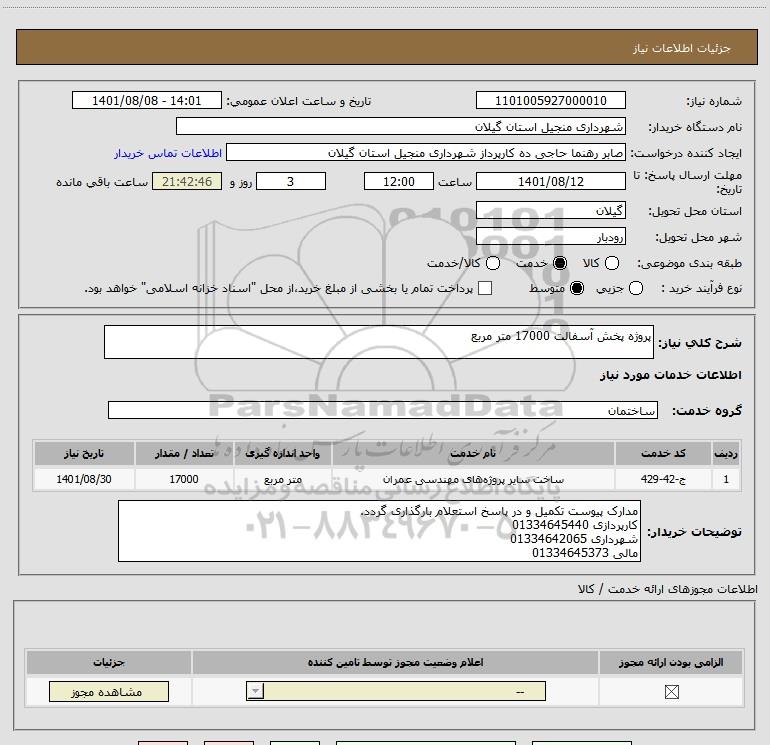Toggle the اسناد خزانه اسلامی payment checkbox
The height and width of the screenshot is (745, 770).
coord(485,288)
